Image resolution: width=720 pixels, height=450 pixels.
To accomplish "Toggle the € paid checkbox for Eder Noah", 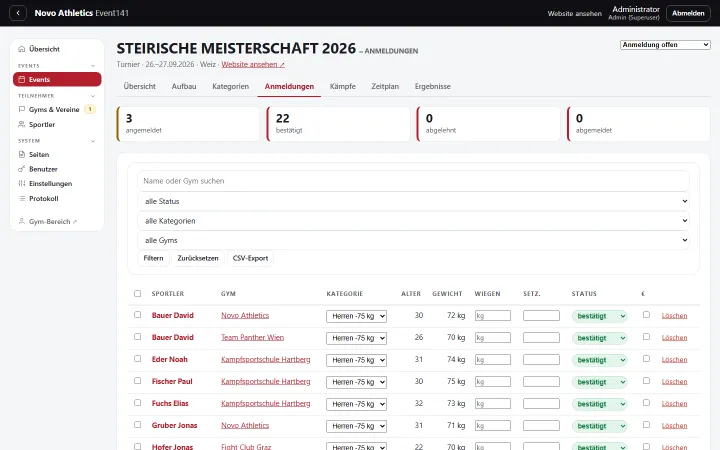I will point(646,359).
